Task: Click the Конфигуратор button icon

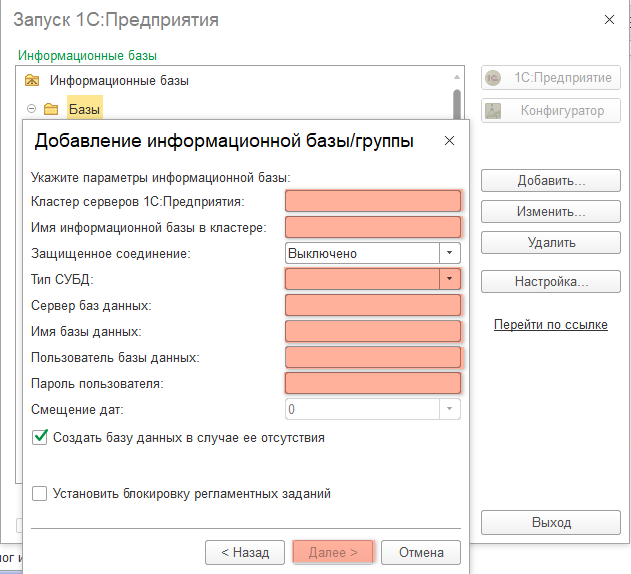Action: pos(493,111)
